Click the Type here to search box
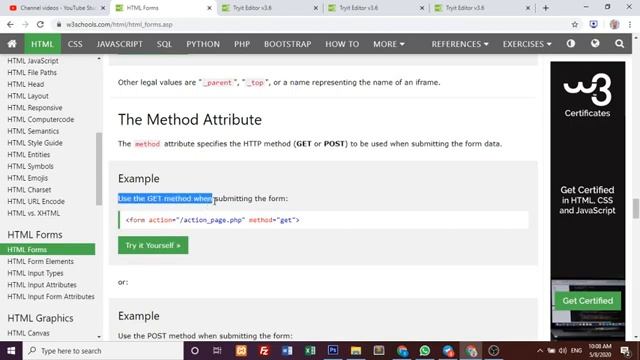This screenshot has height=360, width=640. pyautogui.click(x=103, y=351)
